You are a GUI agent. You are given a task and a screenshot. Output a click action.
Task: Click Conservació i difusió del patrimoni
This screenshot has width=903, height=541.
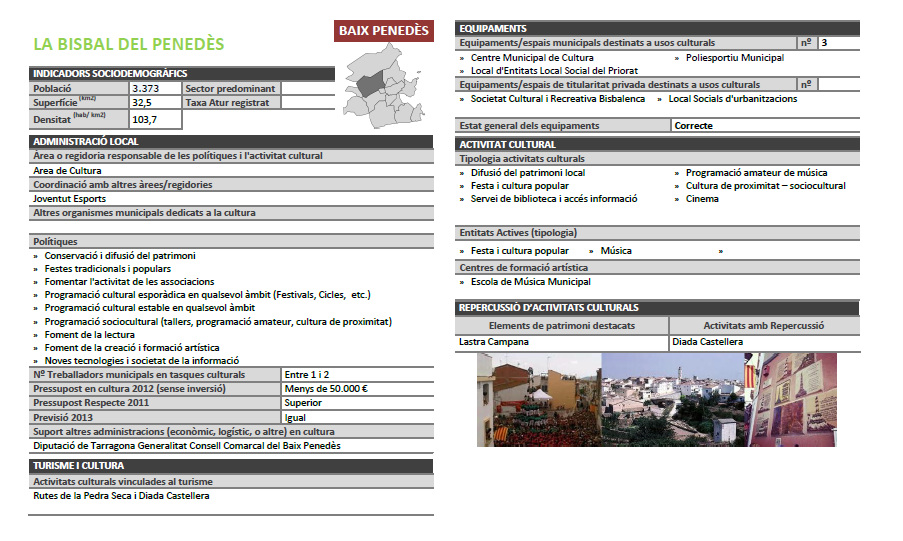pyautogui.click(x=120, y=256)
